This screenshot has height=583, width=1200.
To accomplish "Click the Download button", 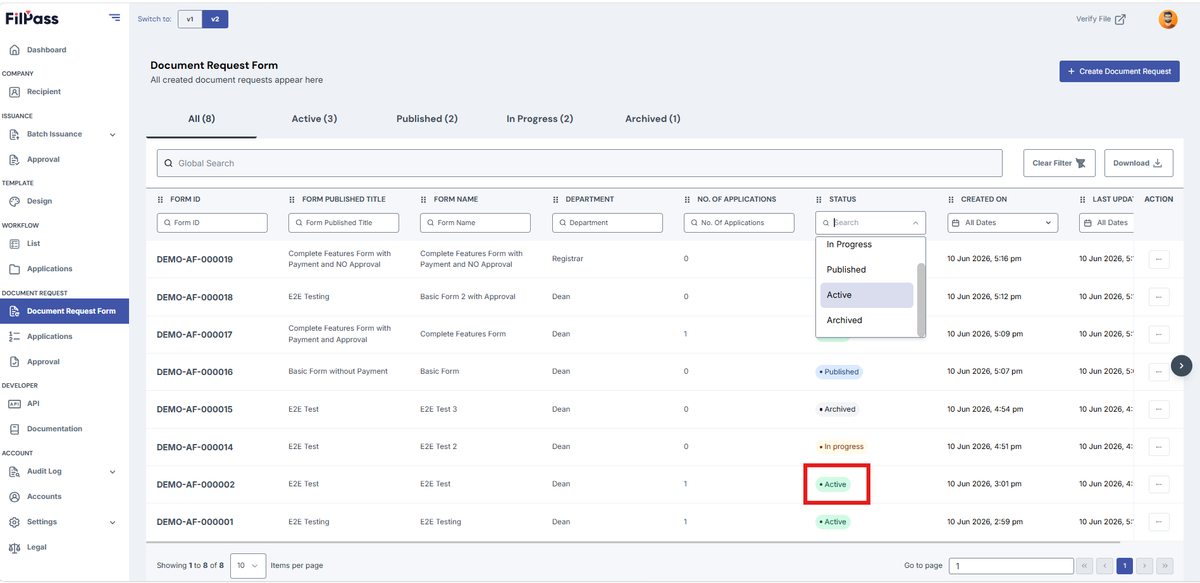I will [x=1138, y=163].
